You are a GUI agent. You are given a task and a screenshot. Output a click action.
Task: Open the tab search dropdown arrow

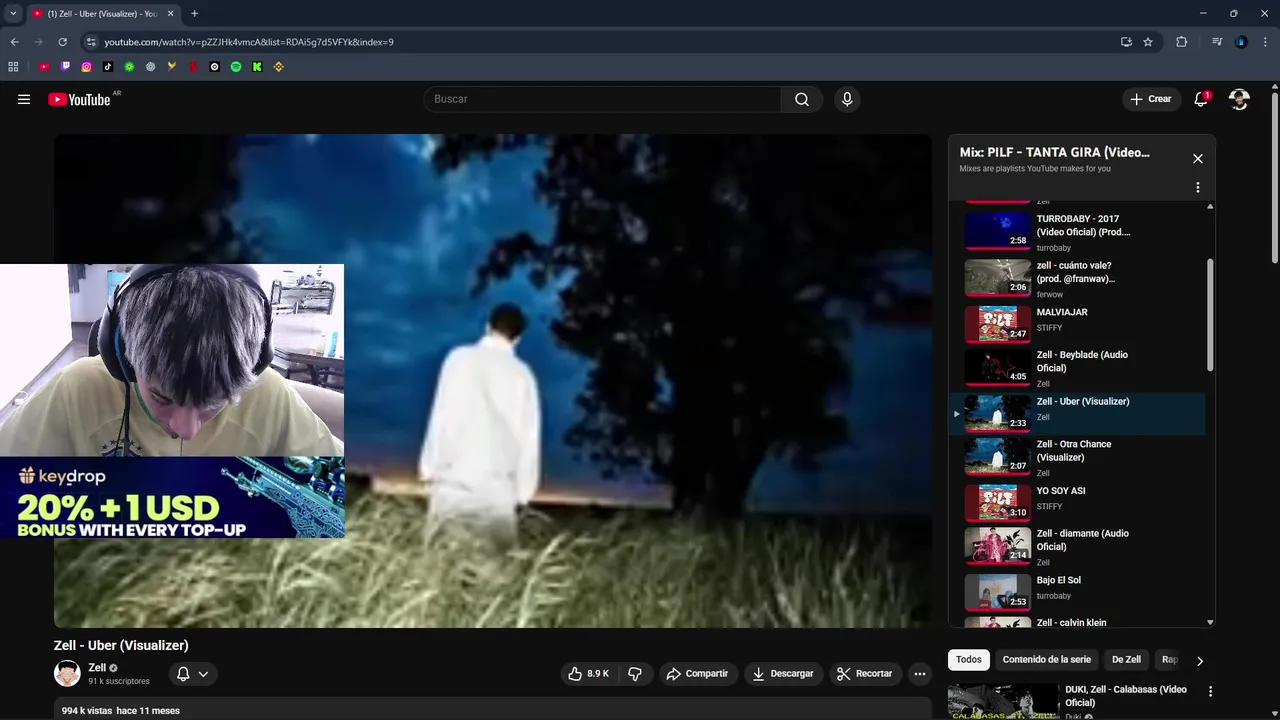click(13, 13)
